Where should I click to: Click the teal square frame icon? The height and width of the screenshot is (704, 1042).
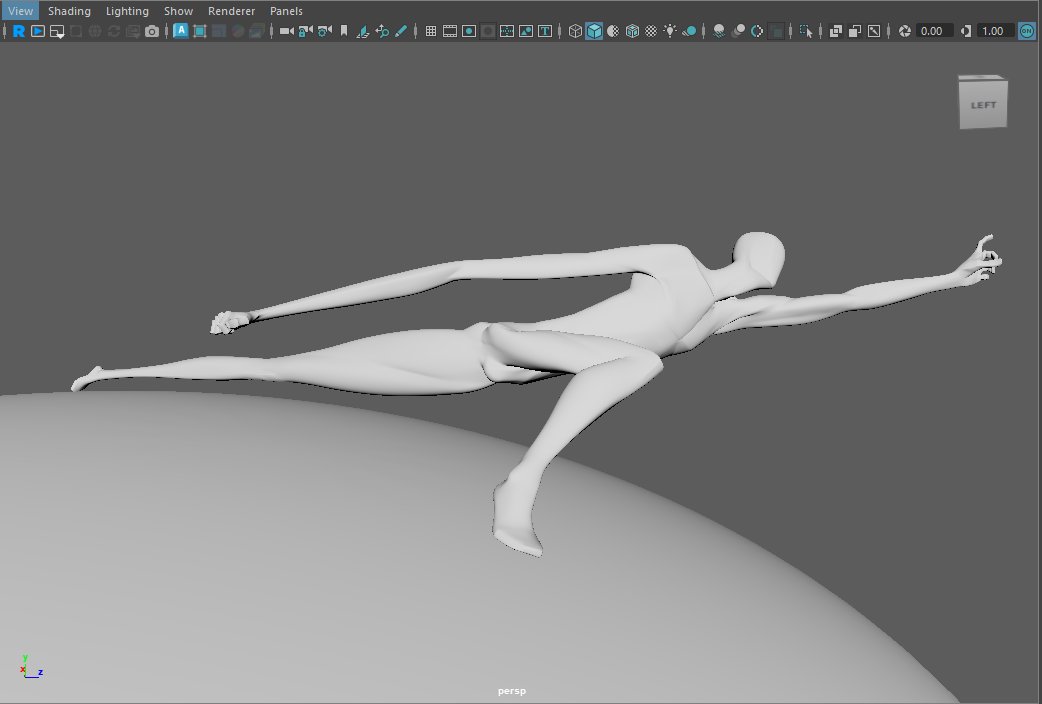(x=199, y=31)
